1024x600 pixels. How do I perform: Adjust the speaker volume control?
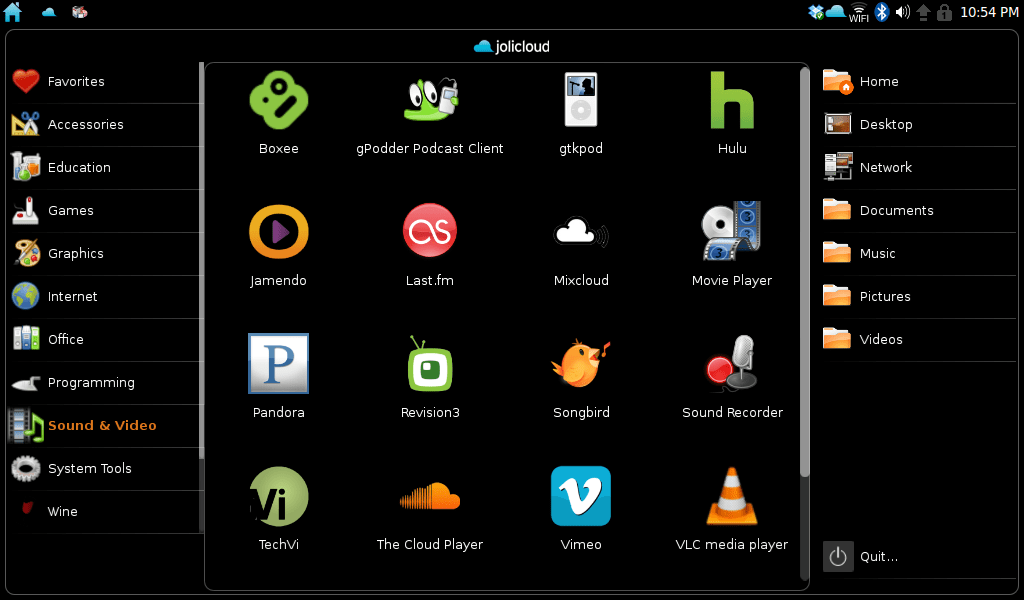coord(903,12)
